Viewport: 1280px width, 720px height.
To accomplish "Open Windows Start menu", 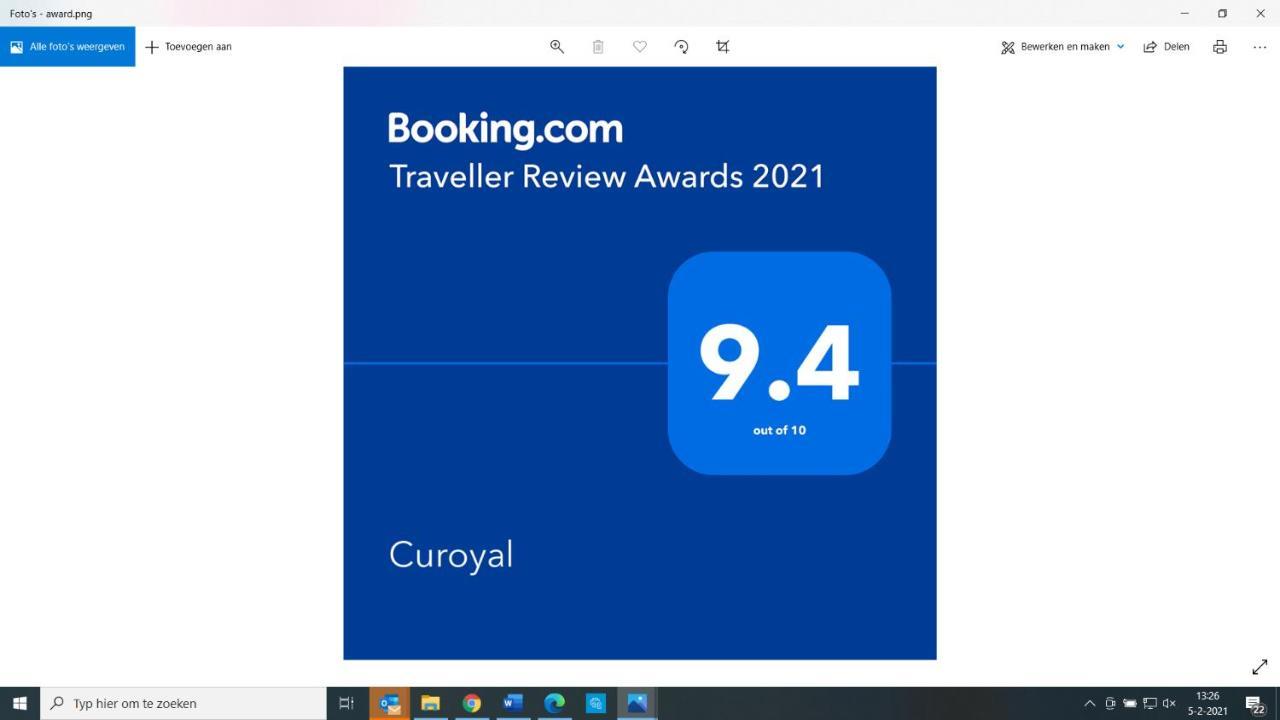I will click(20, 703).
